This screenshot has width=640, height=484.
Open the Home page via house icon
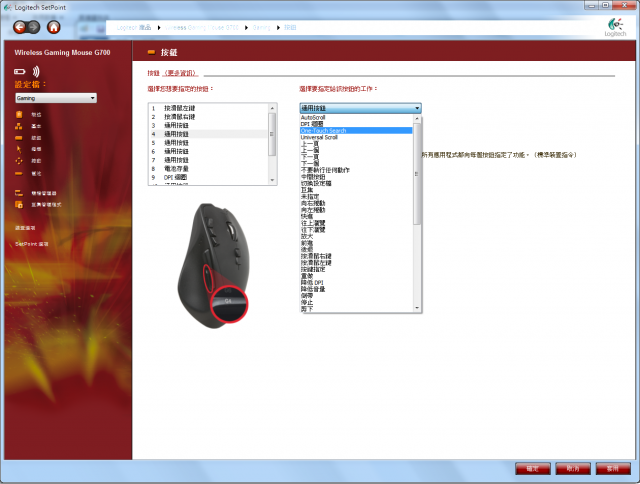pyautogui.click(x=53, y=27)
